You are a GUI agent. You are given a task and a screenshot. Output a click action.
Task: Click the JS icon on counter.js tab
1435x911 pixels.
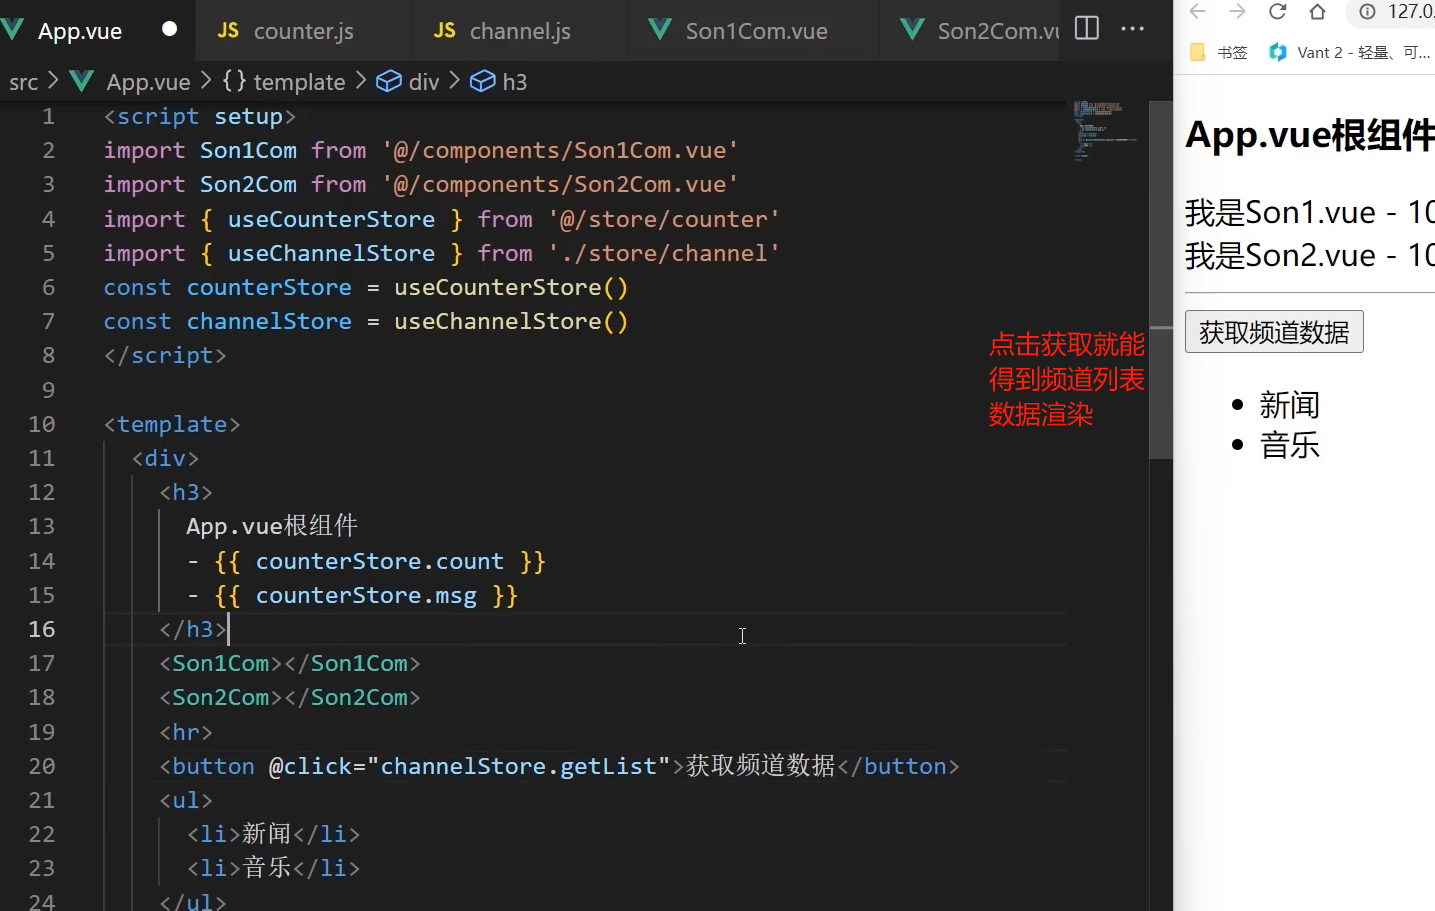(x=228, y=30)
